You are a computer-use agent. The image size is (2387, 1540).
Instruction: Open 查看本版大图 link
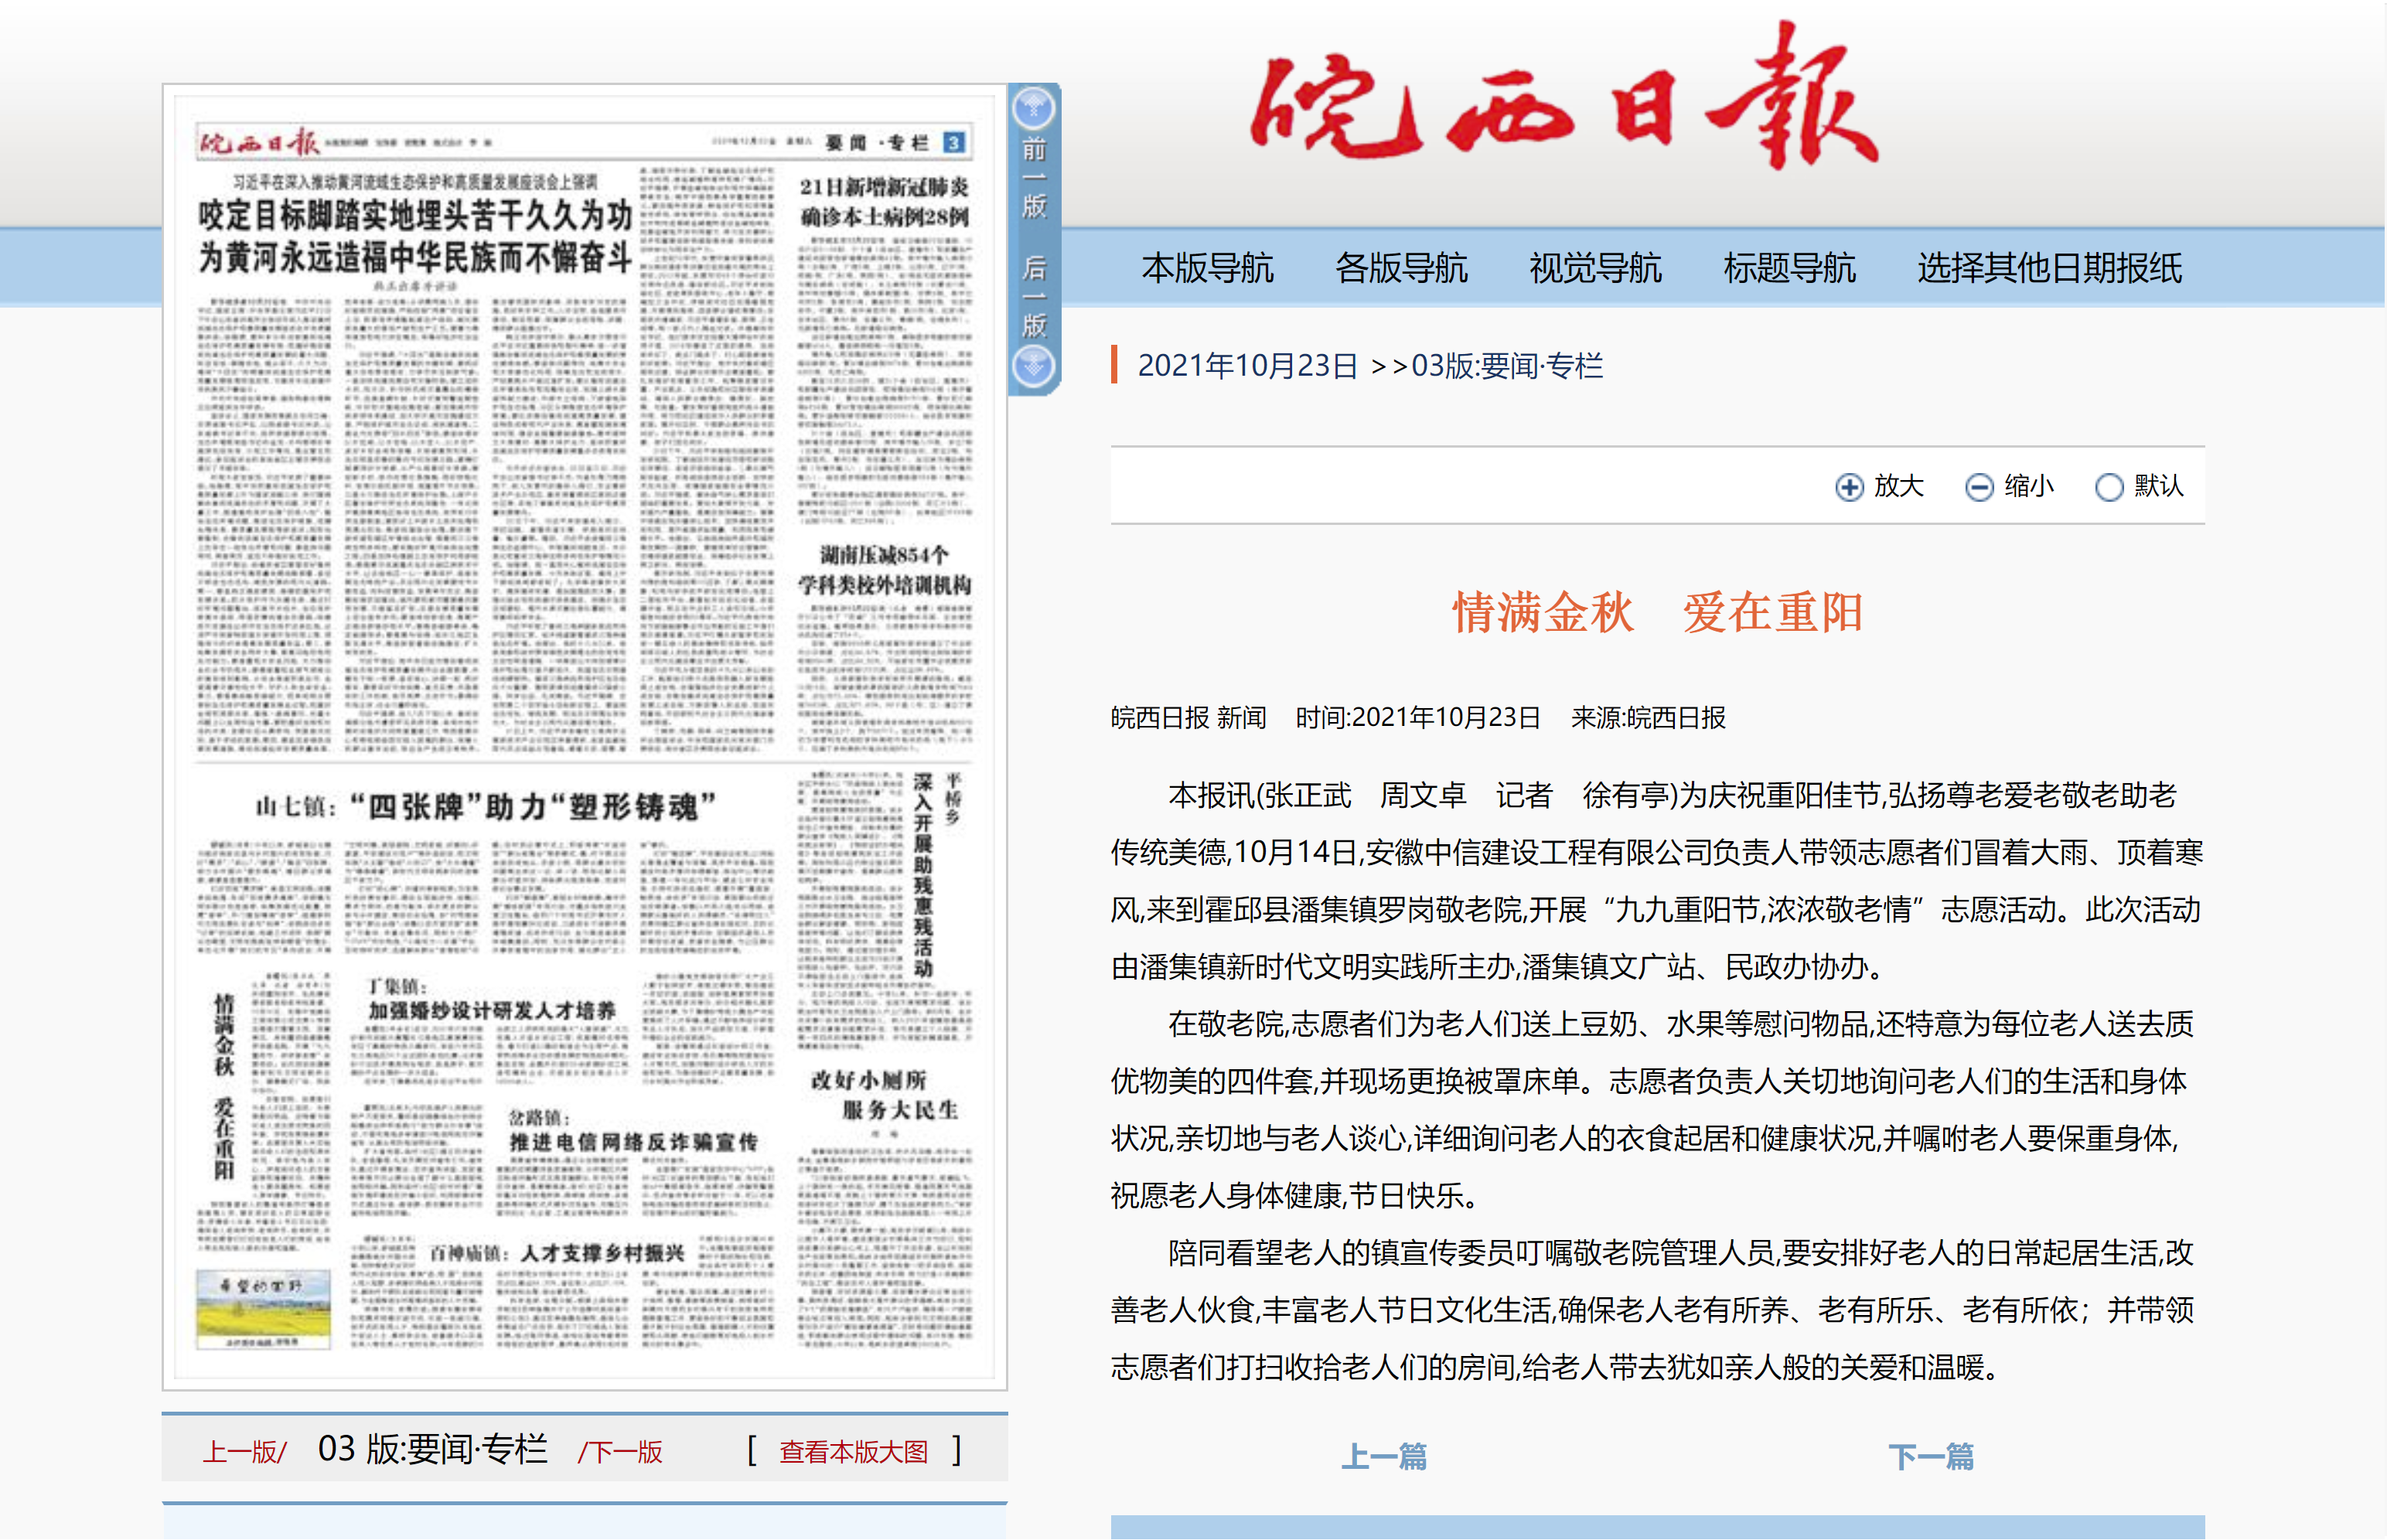point(854,1451)
